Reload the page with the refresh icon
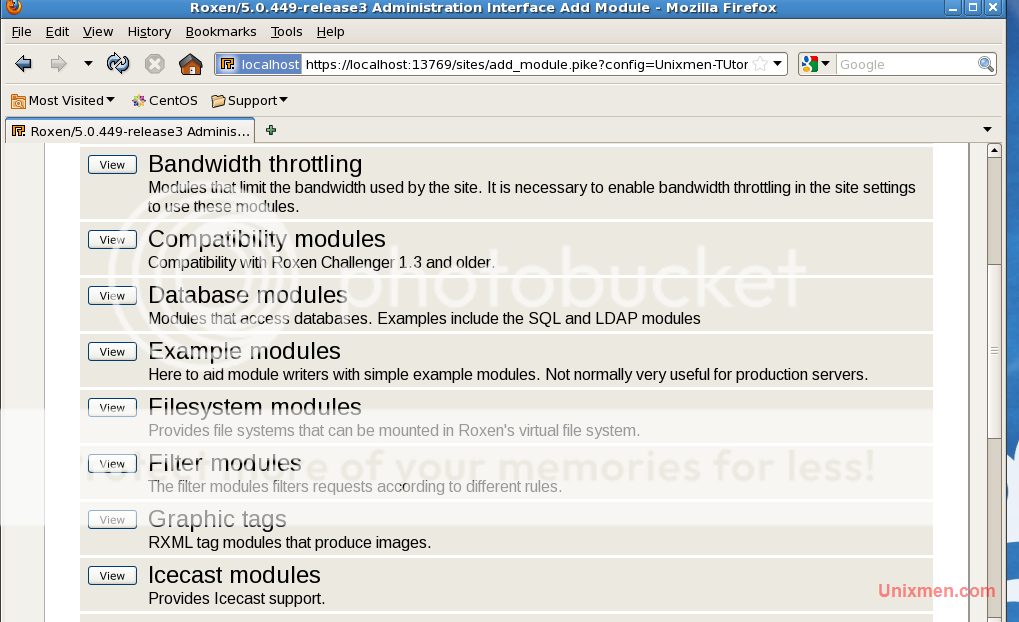Image resolution: width=1019 pixels, height=622 pixels. point(118,64)
